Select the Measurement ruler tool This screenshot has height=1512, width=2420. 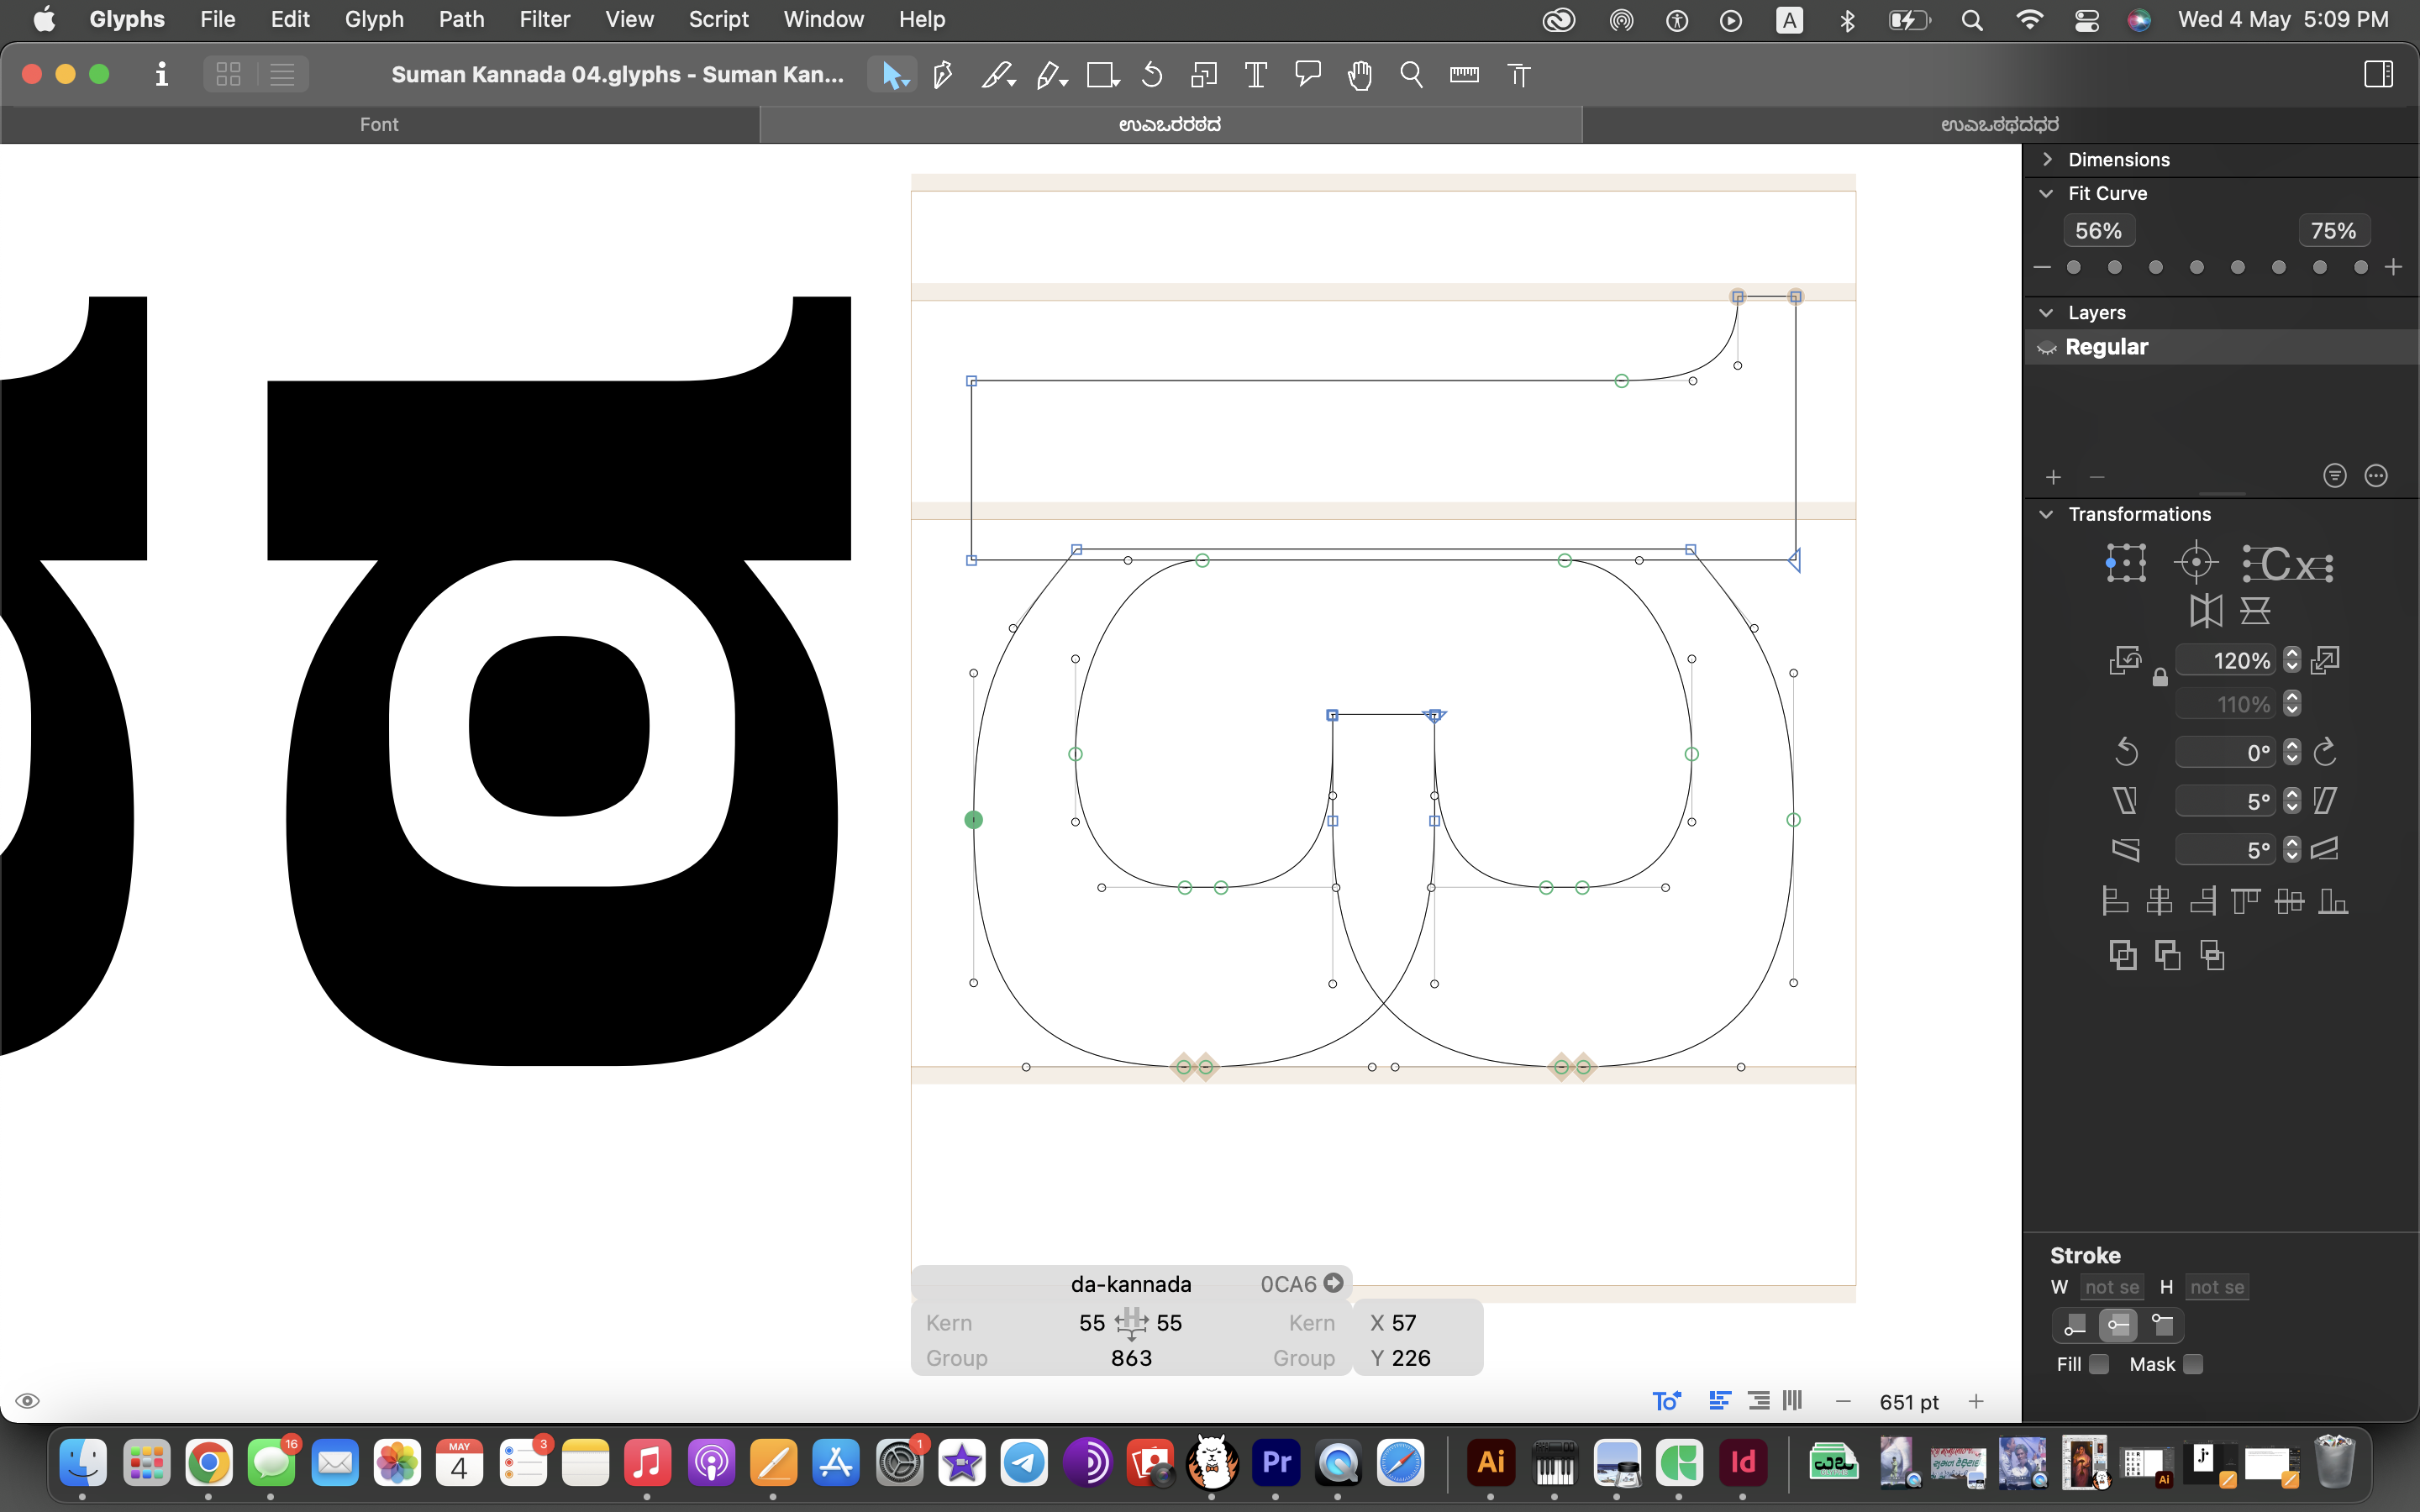click(1464, 75)
